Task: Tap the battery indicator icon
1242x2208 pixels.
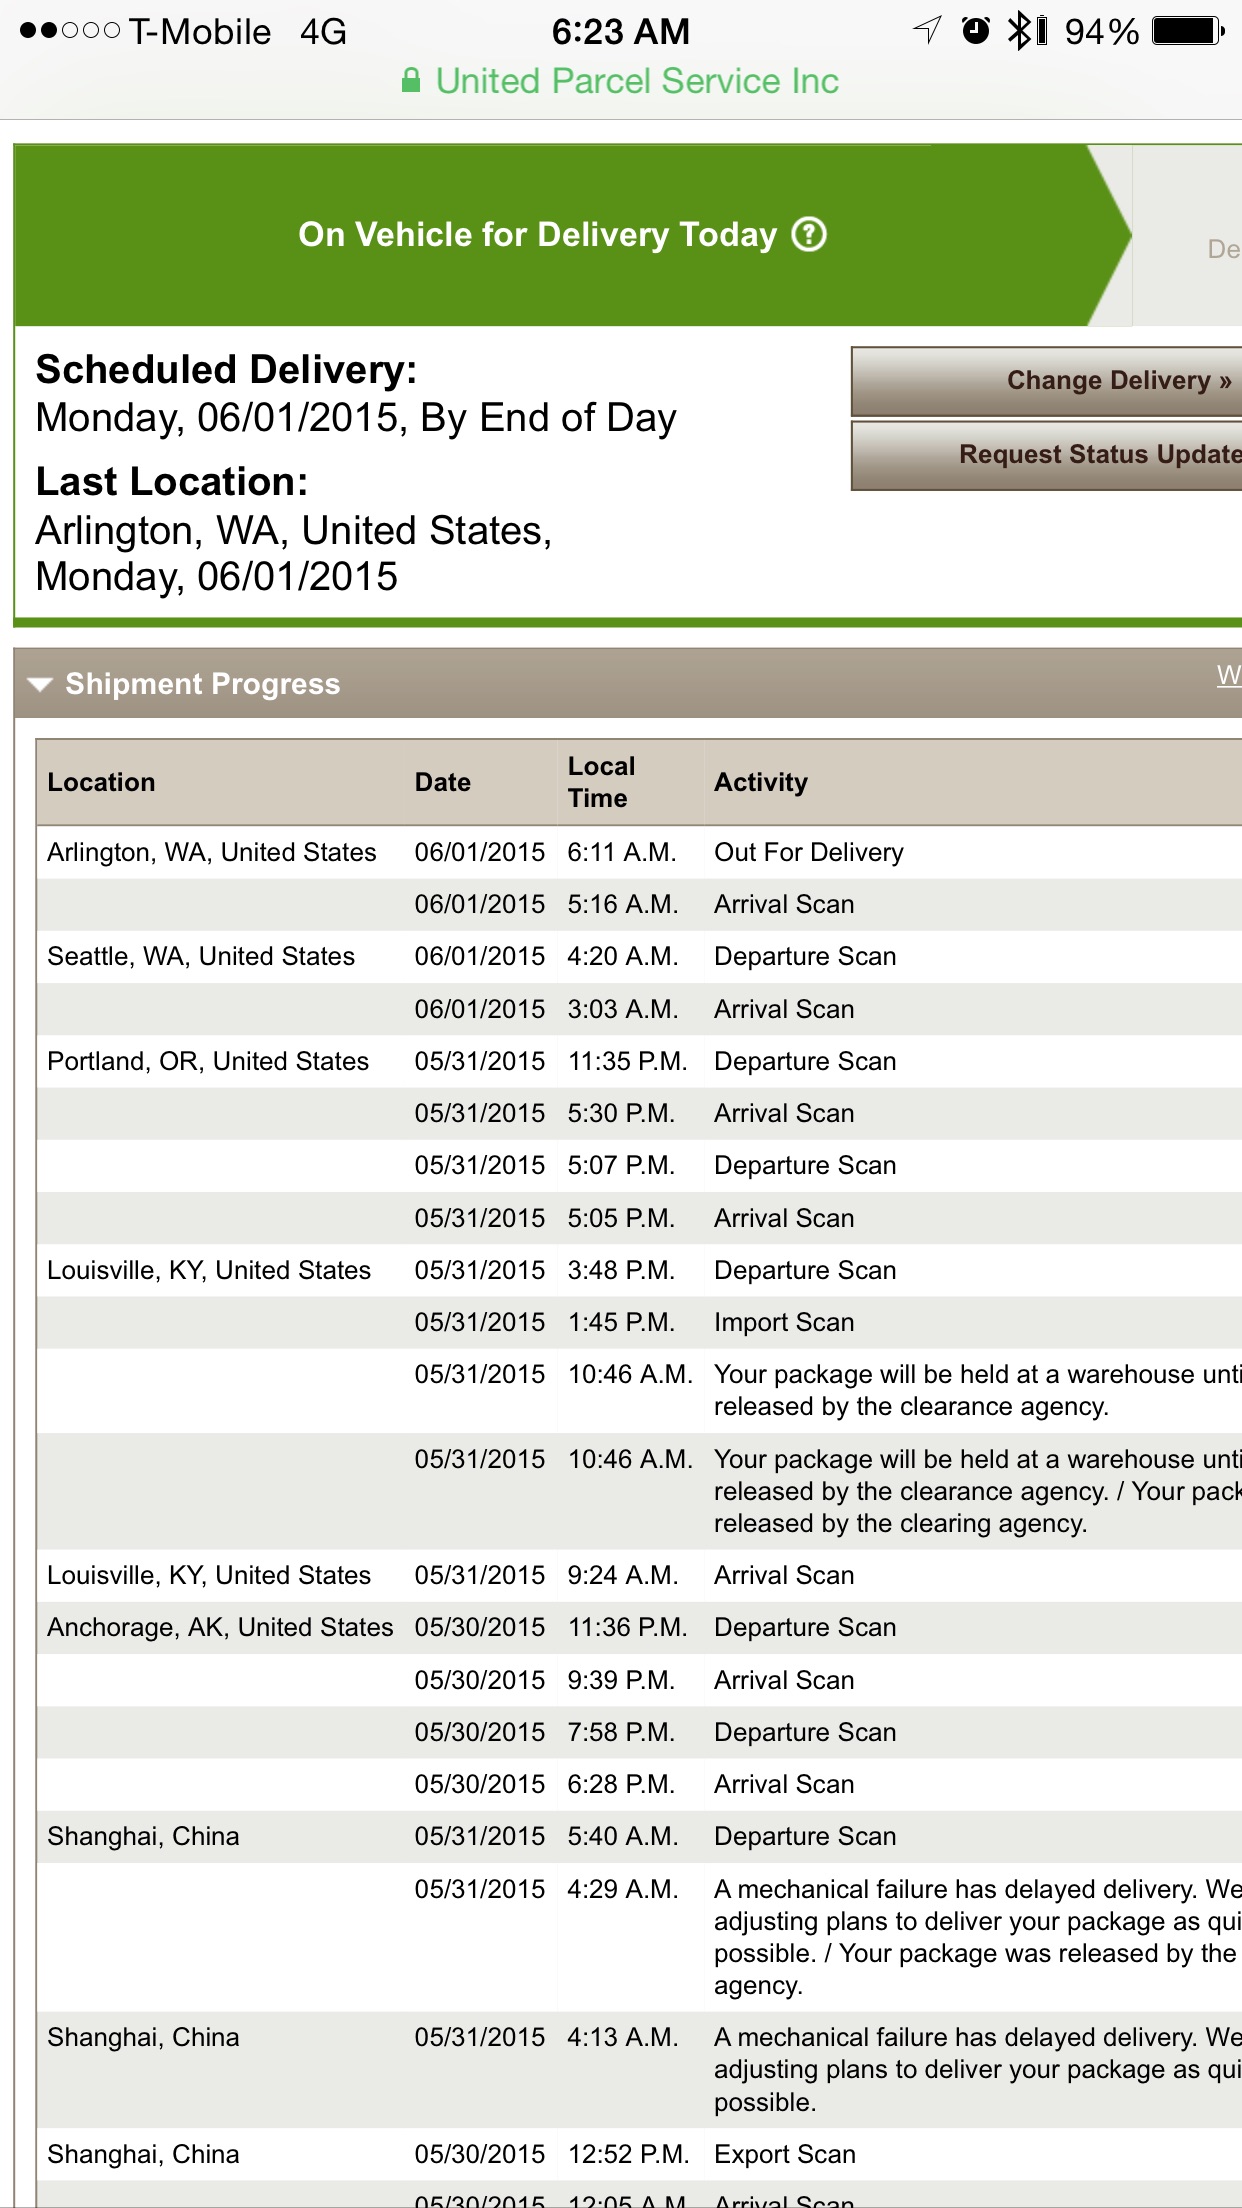Action: click(x=1188, y=31)
